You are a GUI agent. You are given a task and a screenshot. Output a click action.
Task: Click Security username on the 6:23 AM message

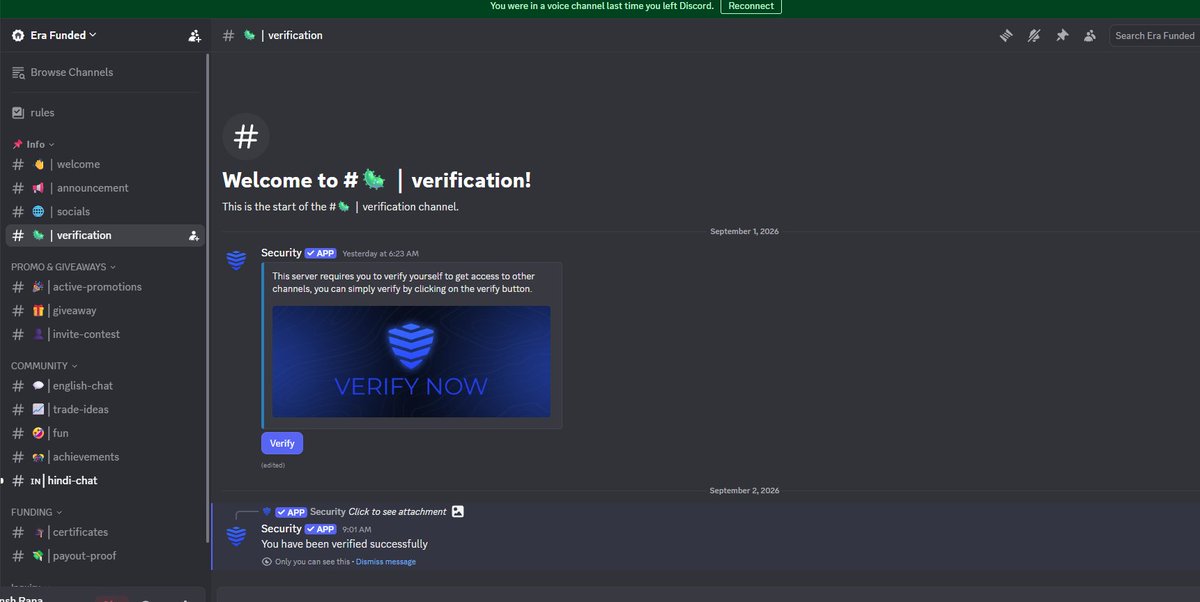(x=281, y=253)
